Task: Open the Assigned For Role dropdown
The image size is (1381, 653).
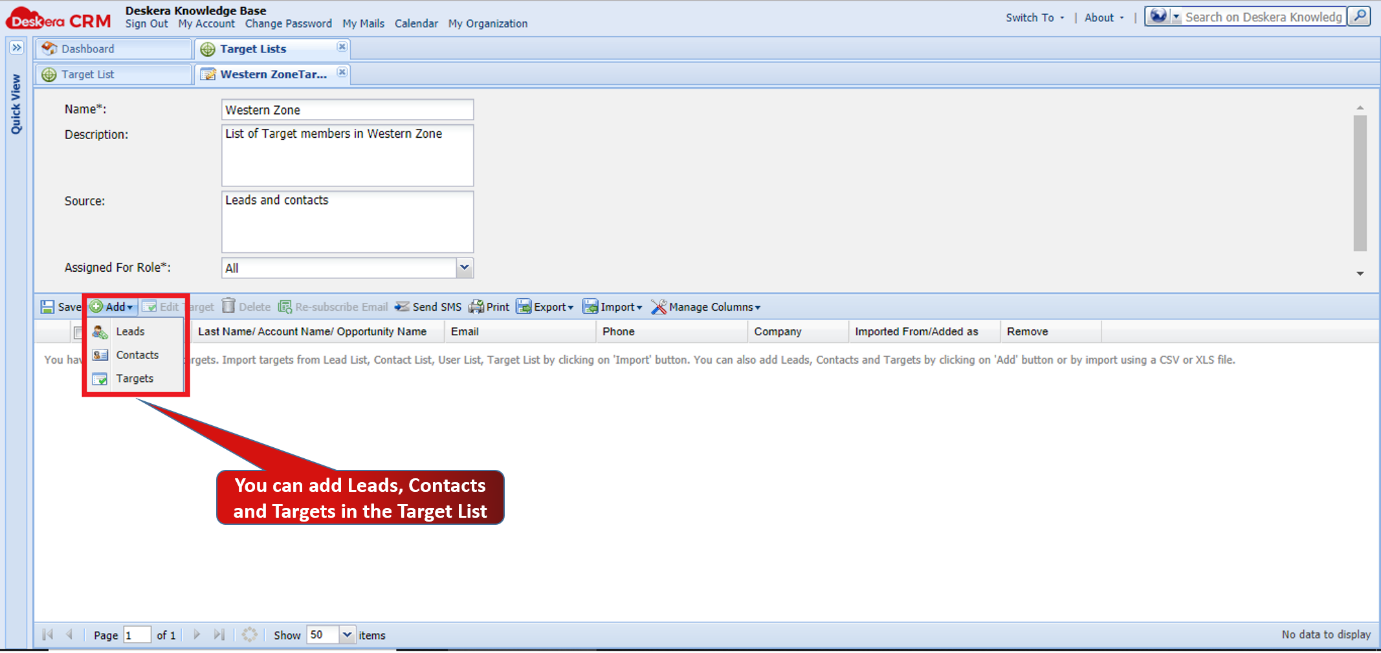Action: (464, 267)
